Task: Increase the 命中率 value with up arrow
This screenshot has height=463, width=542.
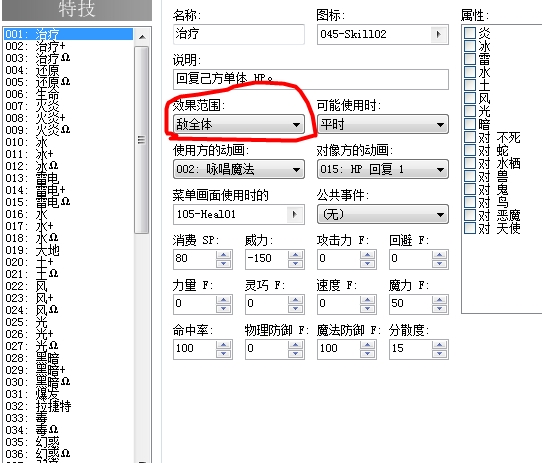Action: coord(223,345)
